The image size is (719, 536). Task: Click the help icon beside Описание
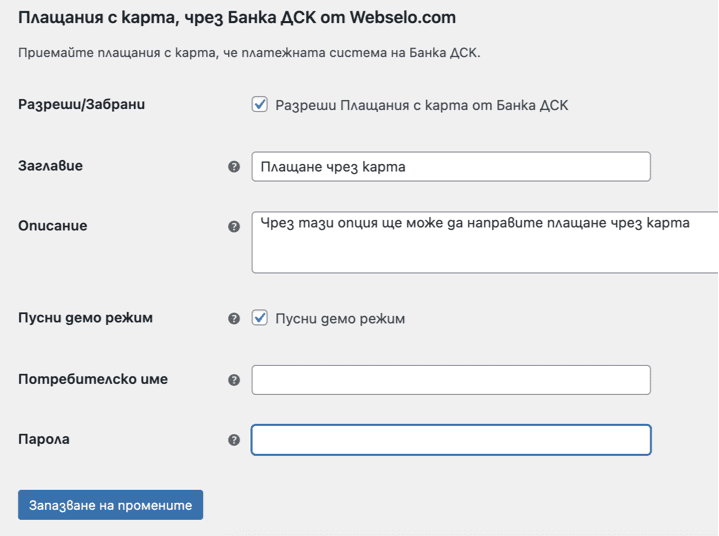pyautogui.click(x=234, y=227)
